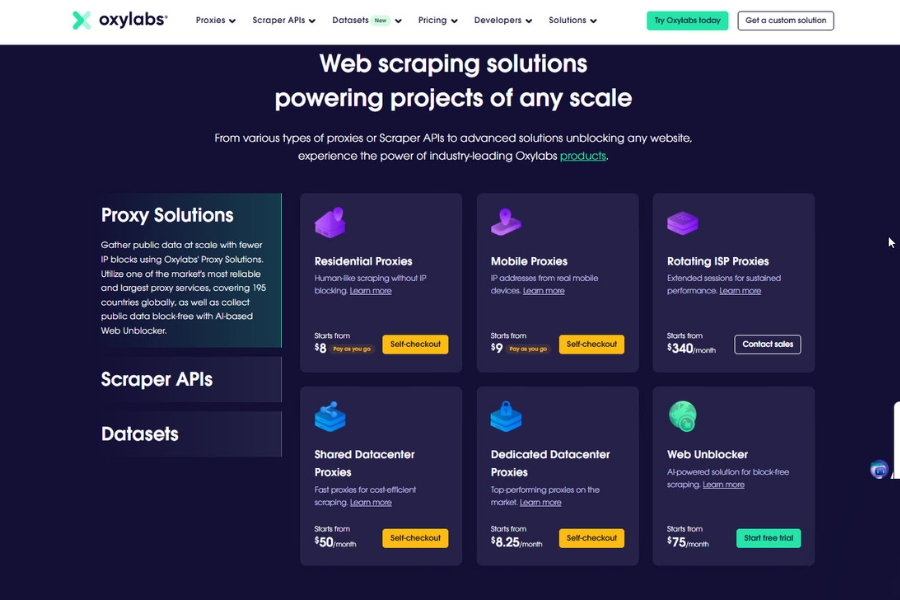
Task: Click the Residential Proxies card icon
Action: point(330,222)
